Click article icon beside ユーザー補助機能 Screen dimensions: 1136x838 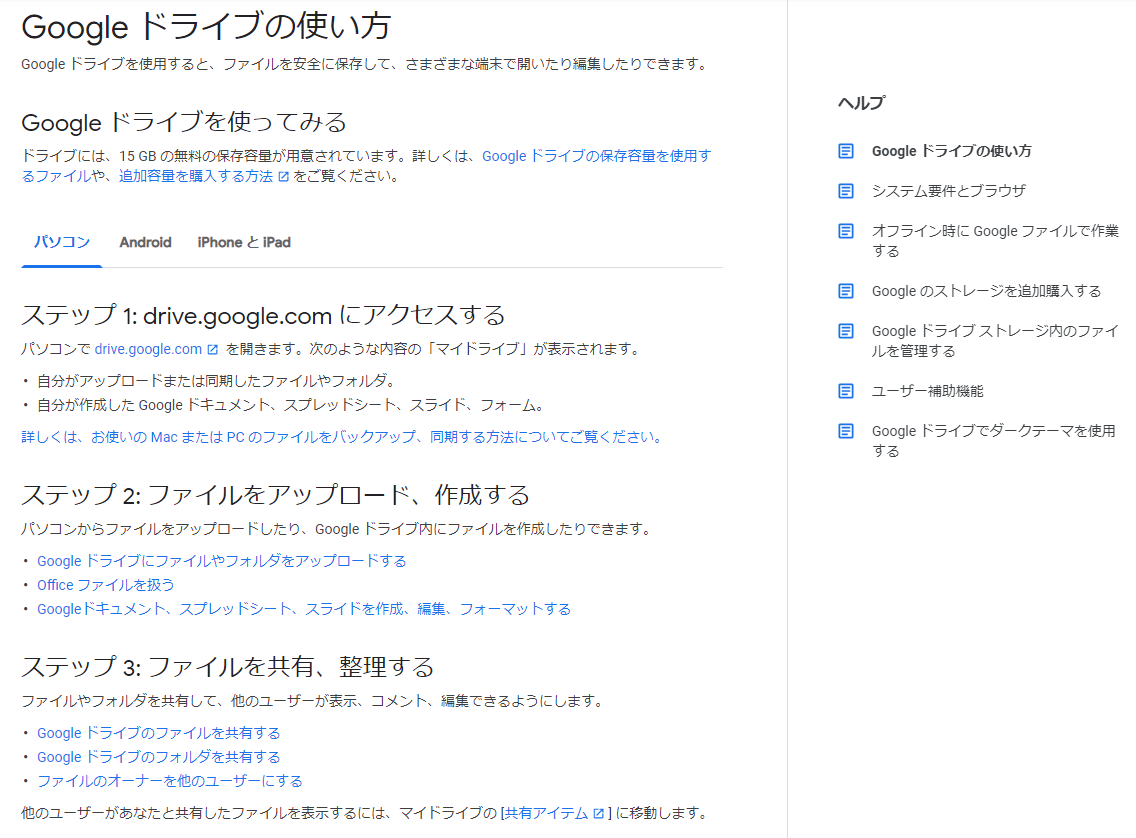[x=845, y=391]
